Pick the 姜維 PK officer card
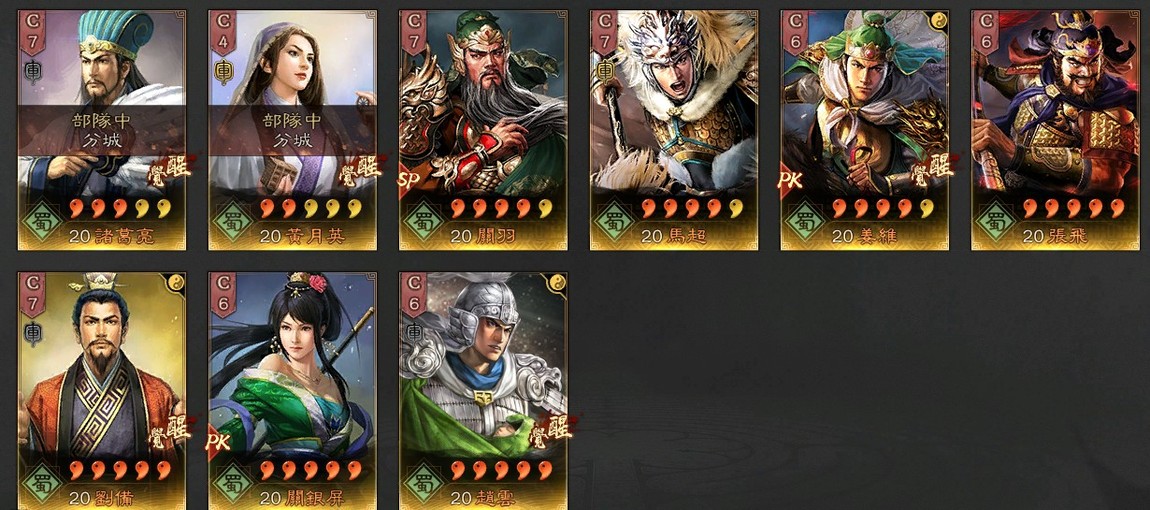 pyautogui.click(x=865, y=130)
